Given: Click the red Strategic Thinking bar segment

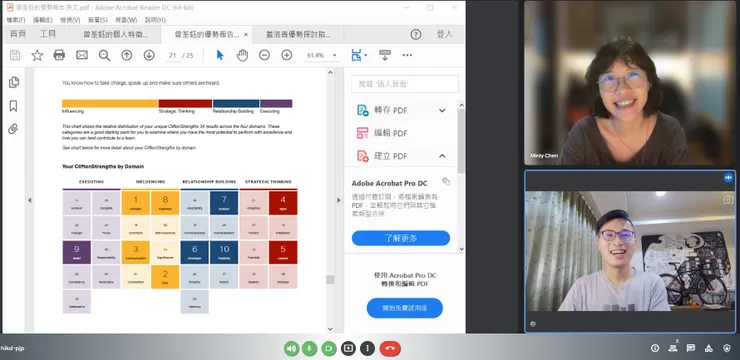Looking at the screenshot, I should tap(185, 103).
